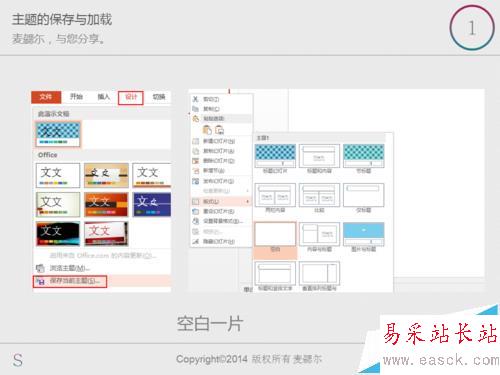
Task: Choose 隐藏幻灯片 (Hide Slide) in context menu
Action: tap(221, 241)
